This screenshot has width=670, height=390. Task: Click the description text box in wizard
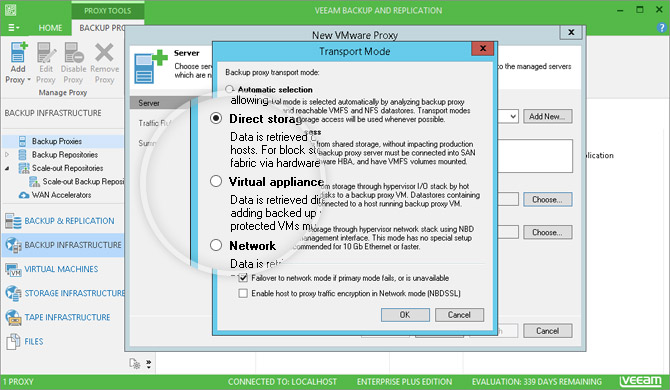click(x=535, y=156)
